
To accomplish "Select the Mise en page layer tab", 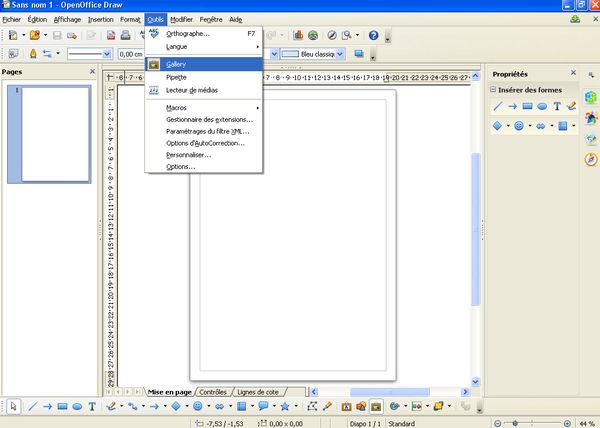I will [x=170, y=392].
